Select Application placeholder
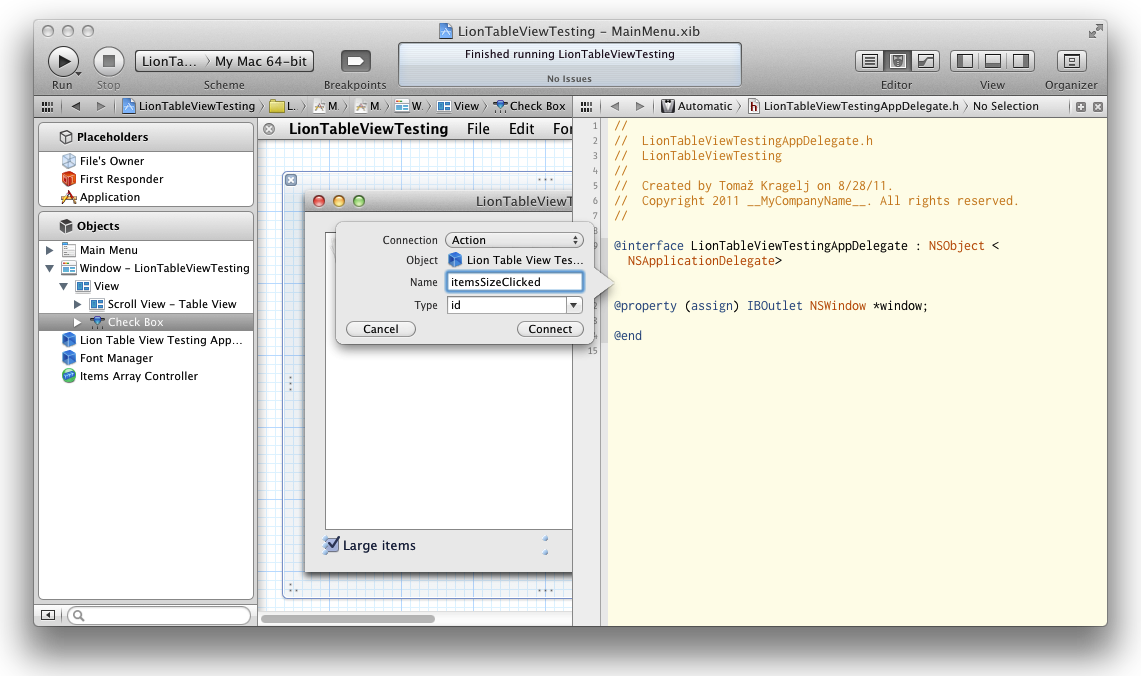Viewport: 1141px width, 676px height. point(109,197)
